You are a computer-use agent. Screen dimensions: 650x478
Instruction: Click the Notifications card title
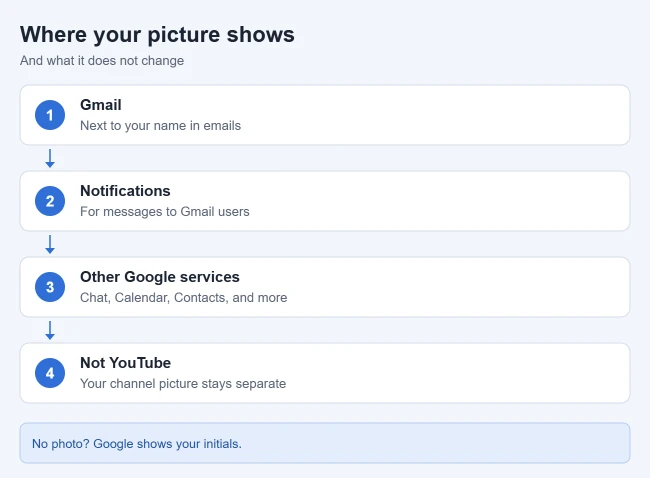tap(125, 191)
